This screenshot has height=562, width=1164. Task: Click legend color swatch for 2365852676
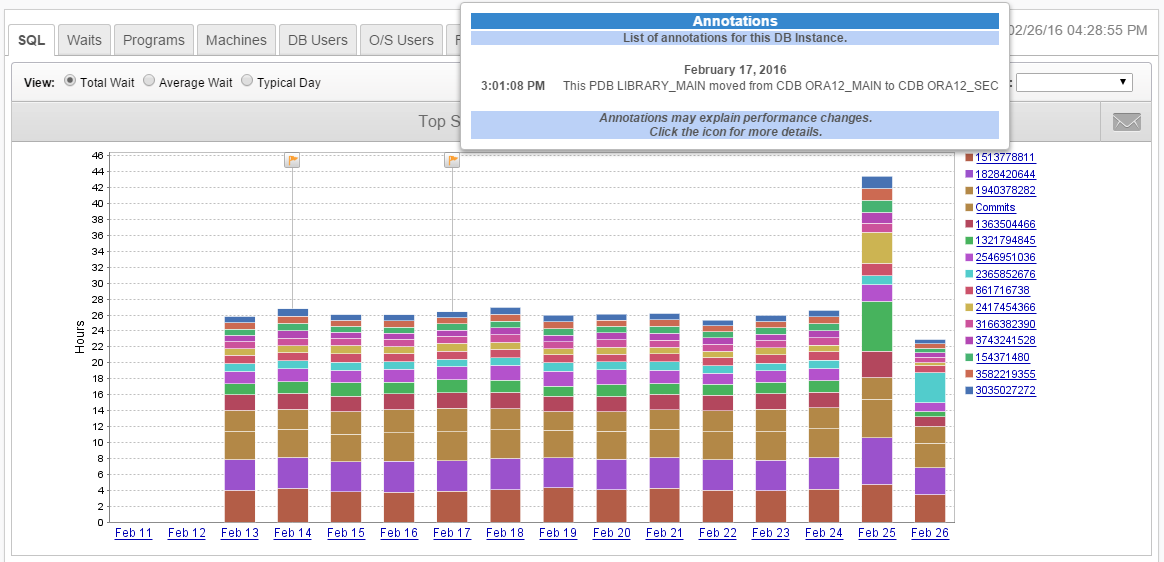(x=969, y=274)
